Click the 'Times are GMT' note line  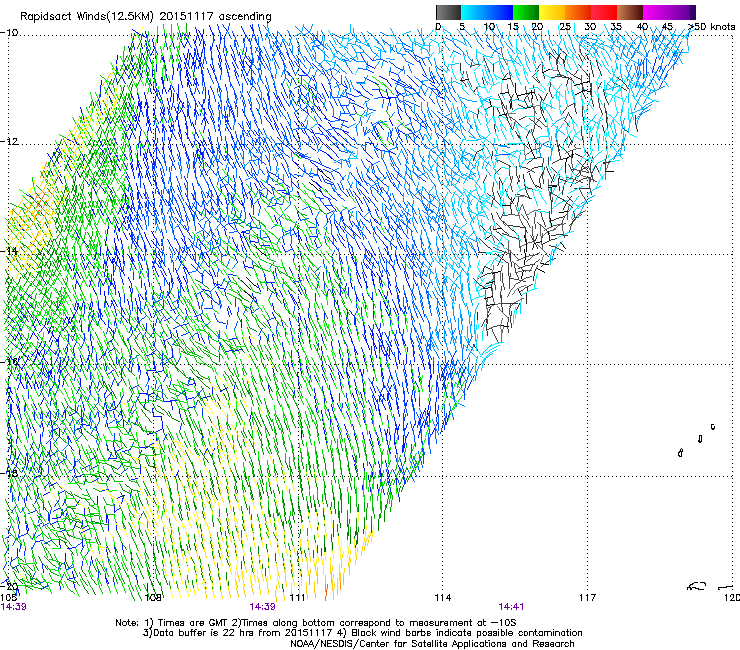point(316,623)
